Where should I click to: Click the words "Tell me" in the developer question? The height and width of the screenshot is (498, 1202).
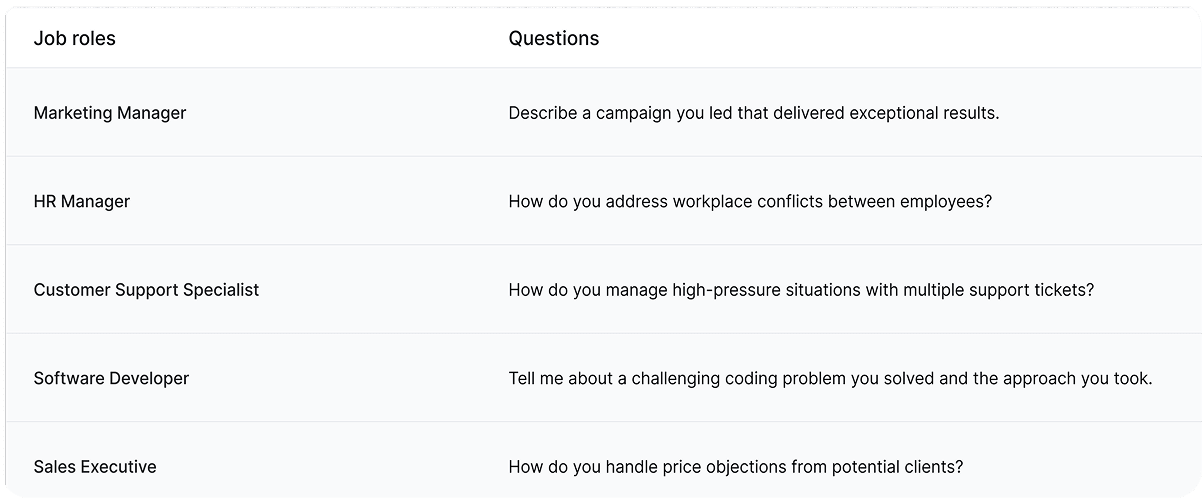pos(537,378)
